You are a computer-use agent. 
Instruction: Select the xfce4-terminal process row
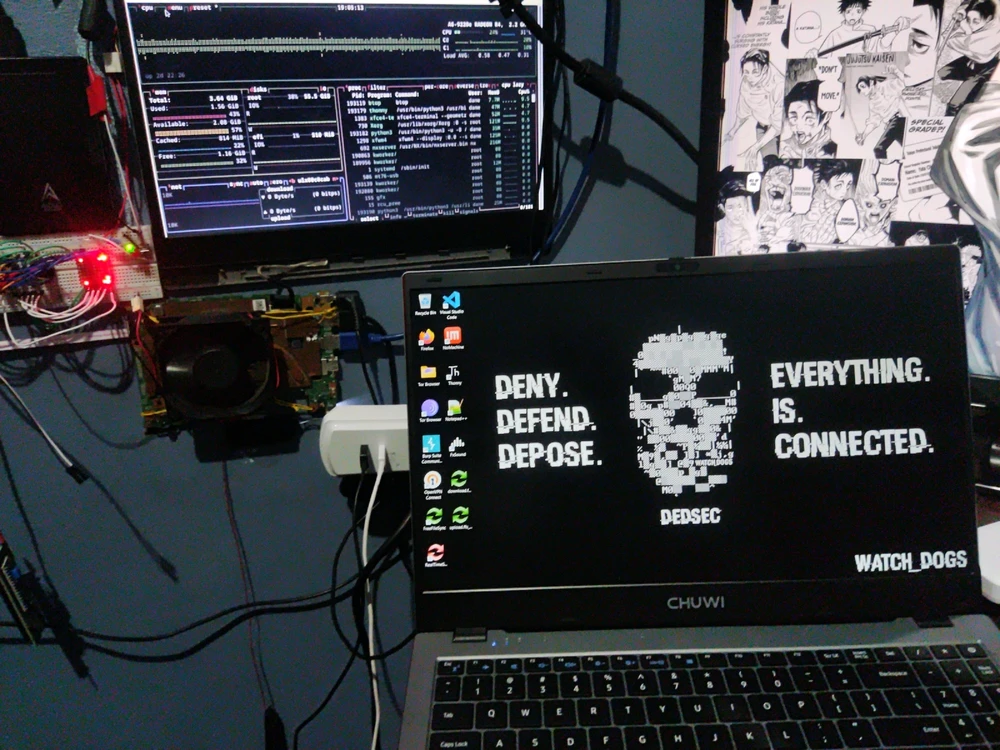pos(439,117)
